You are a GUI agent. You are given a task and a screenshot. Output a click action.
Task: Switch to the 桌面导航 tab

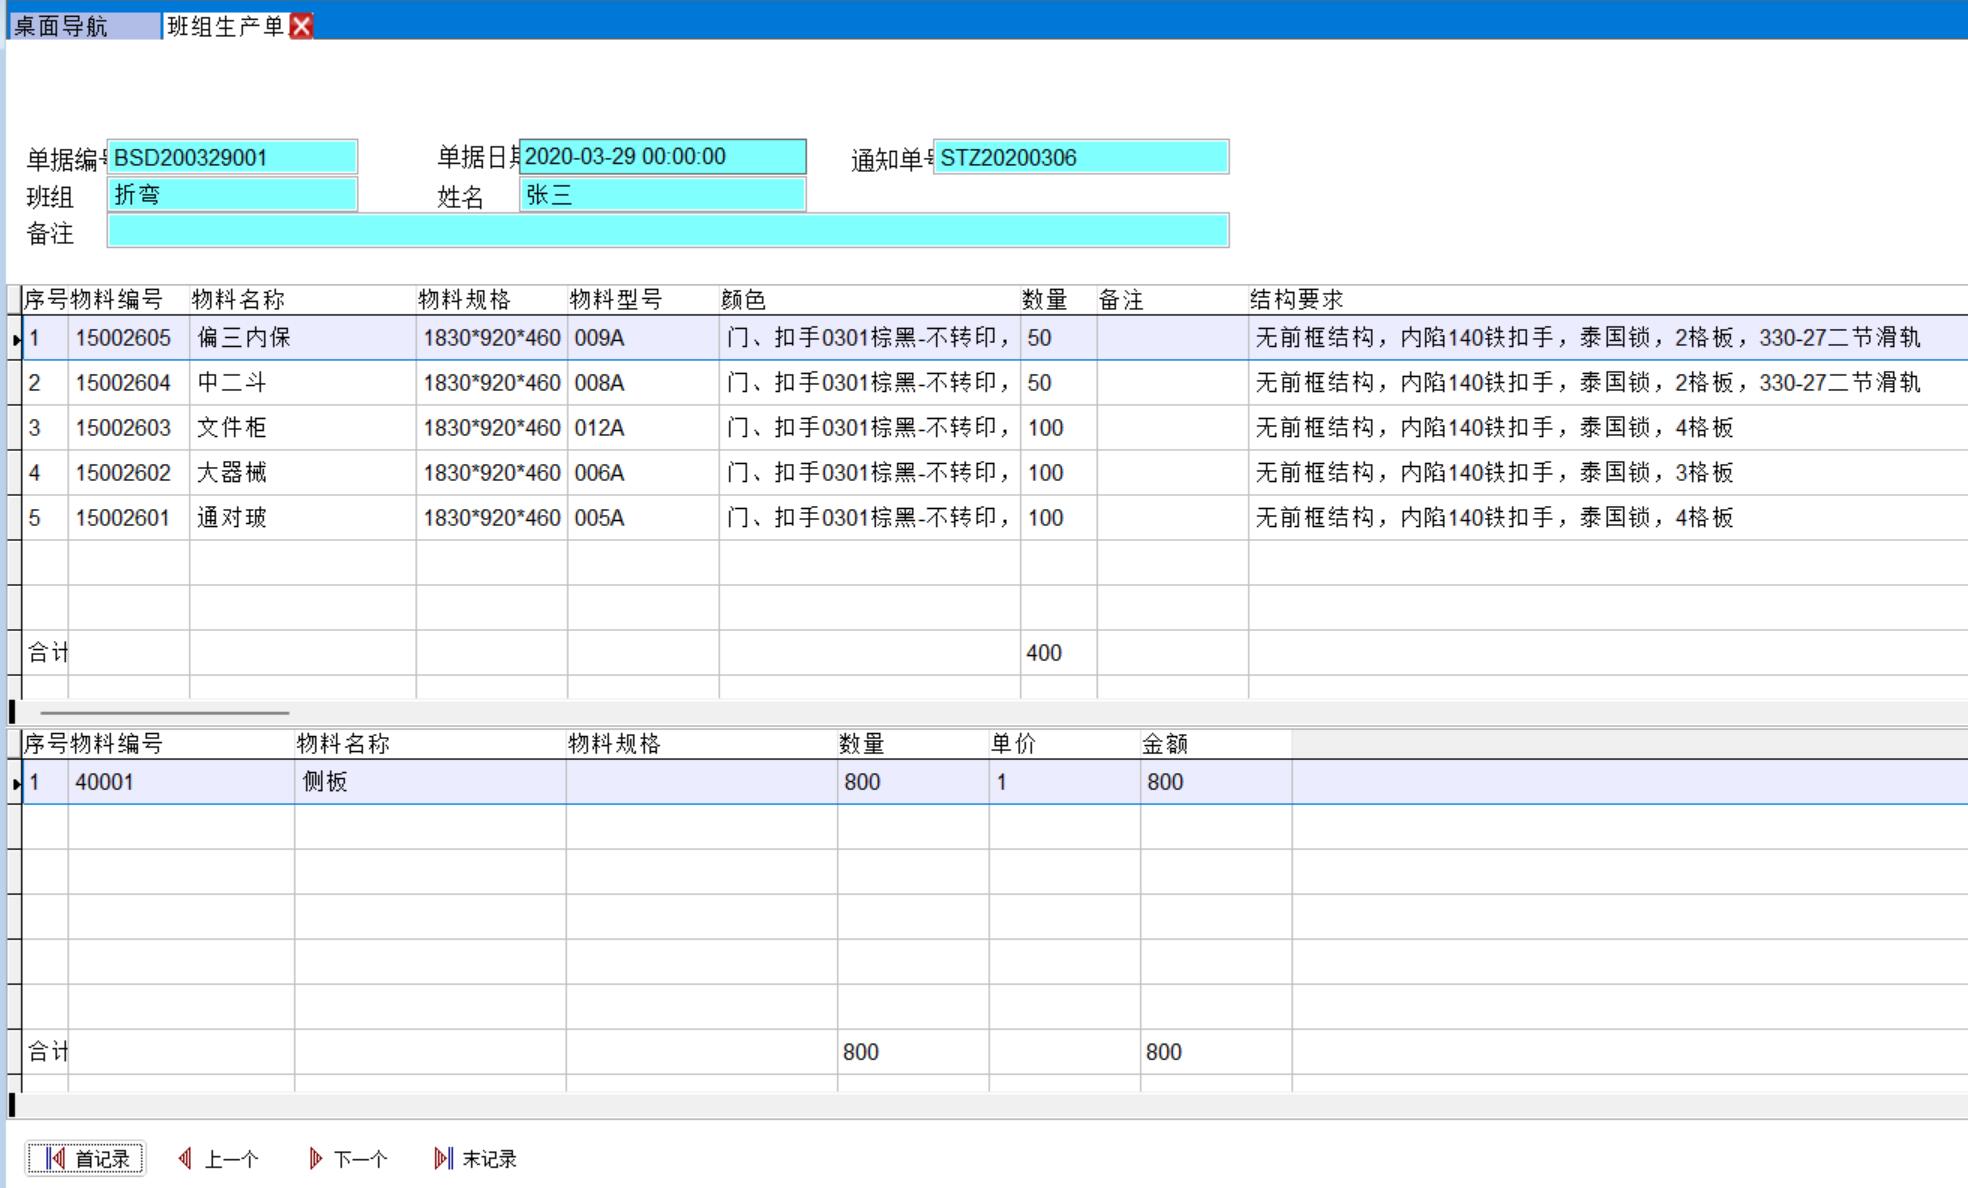tap(62, 26)
